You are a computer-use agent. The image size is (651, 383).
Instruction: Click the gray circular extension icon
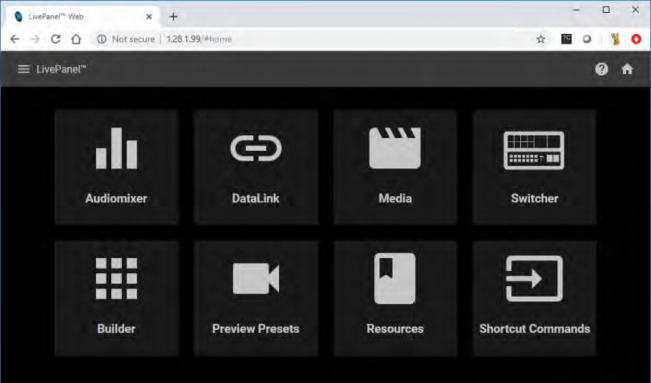[587, 39]
